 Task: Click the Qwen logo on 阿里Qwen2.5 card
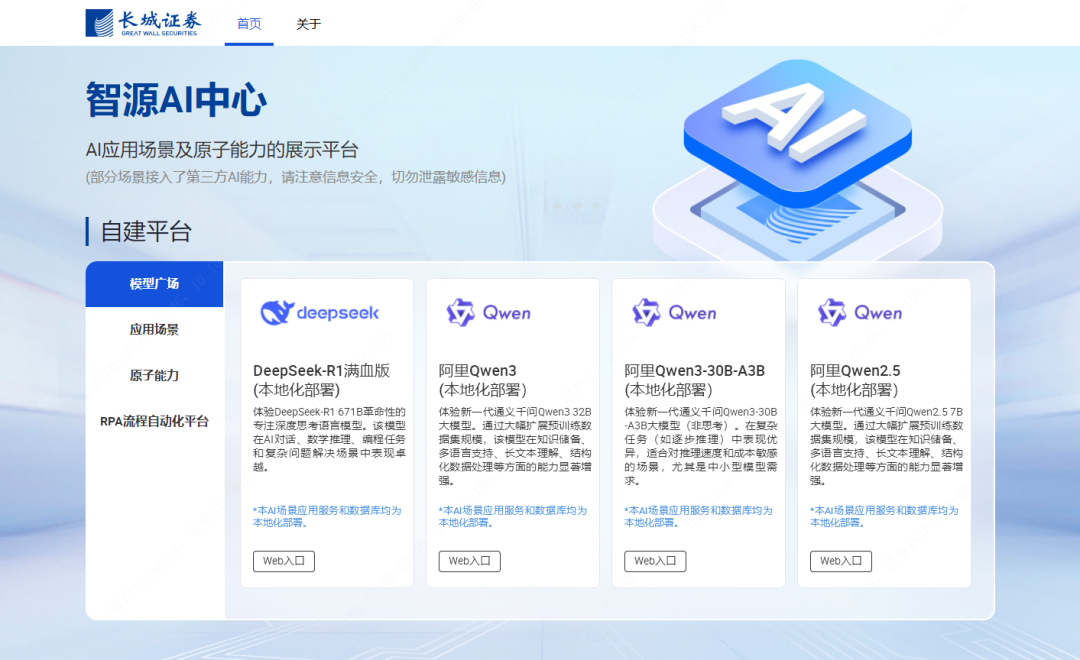pyautogui.click(x=860, y=313)
